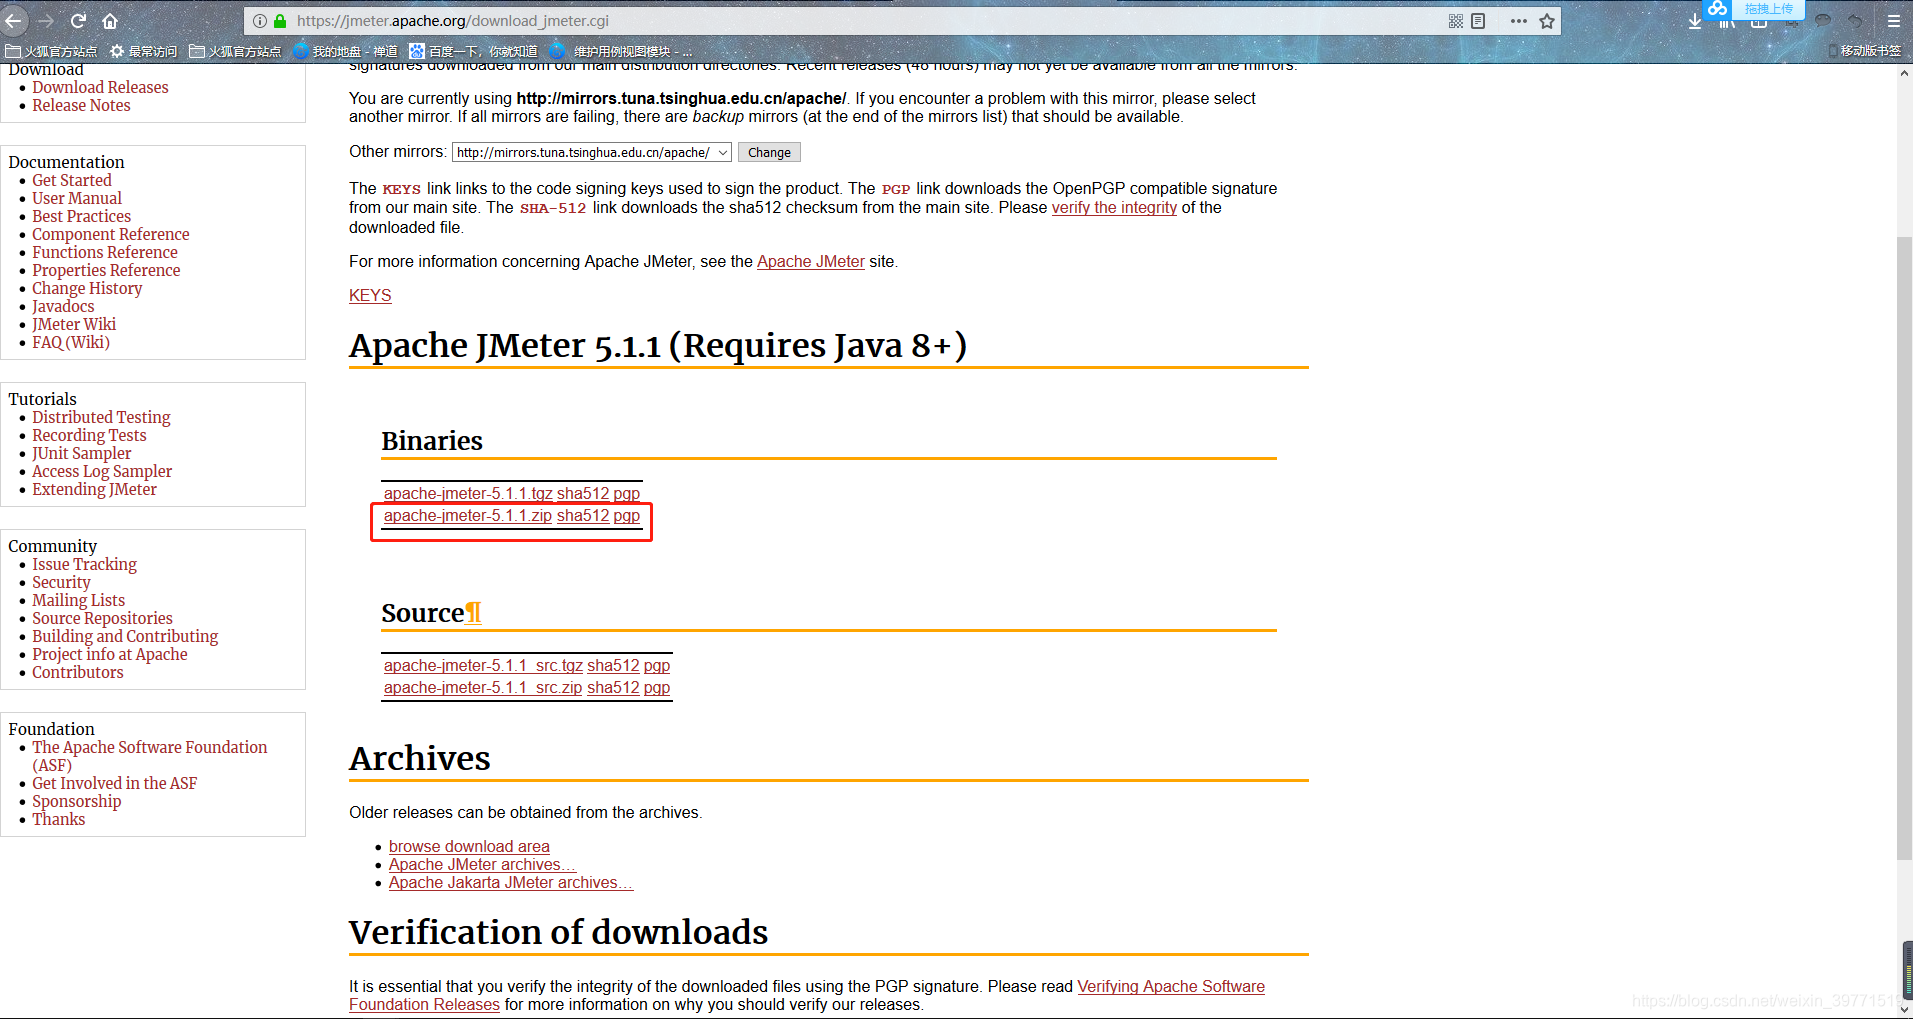Screen dimensions: 1913x1019
Task: Open the Other mirrors dropdown
Action: point(592,152)
